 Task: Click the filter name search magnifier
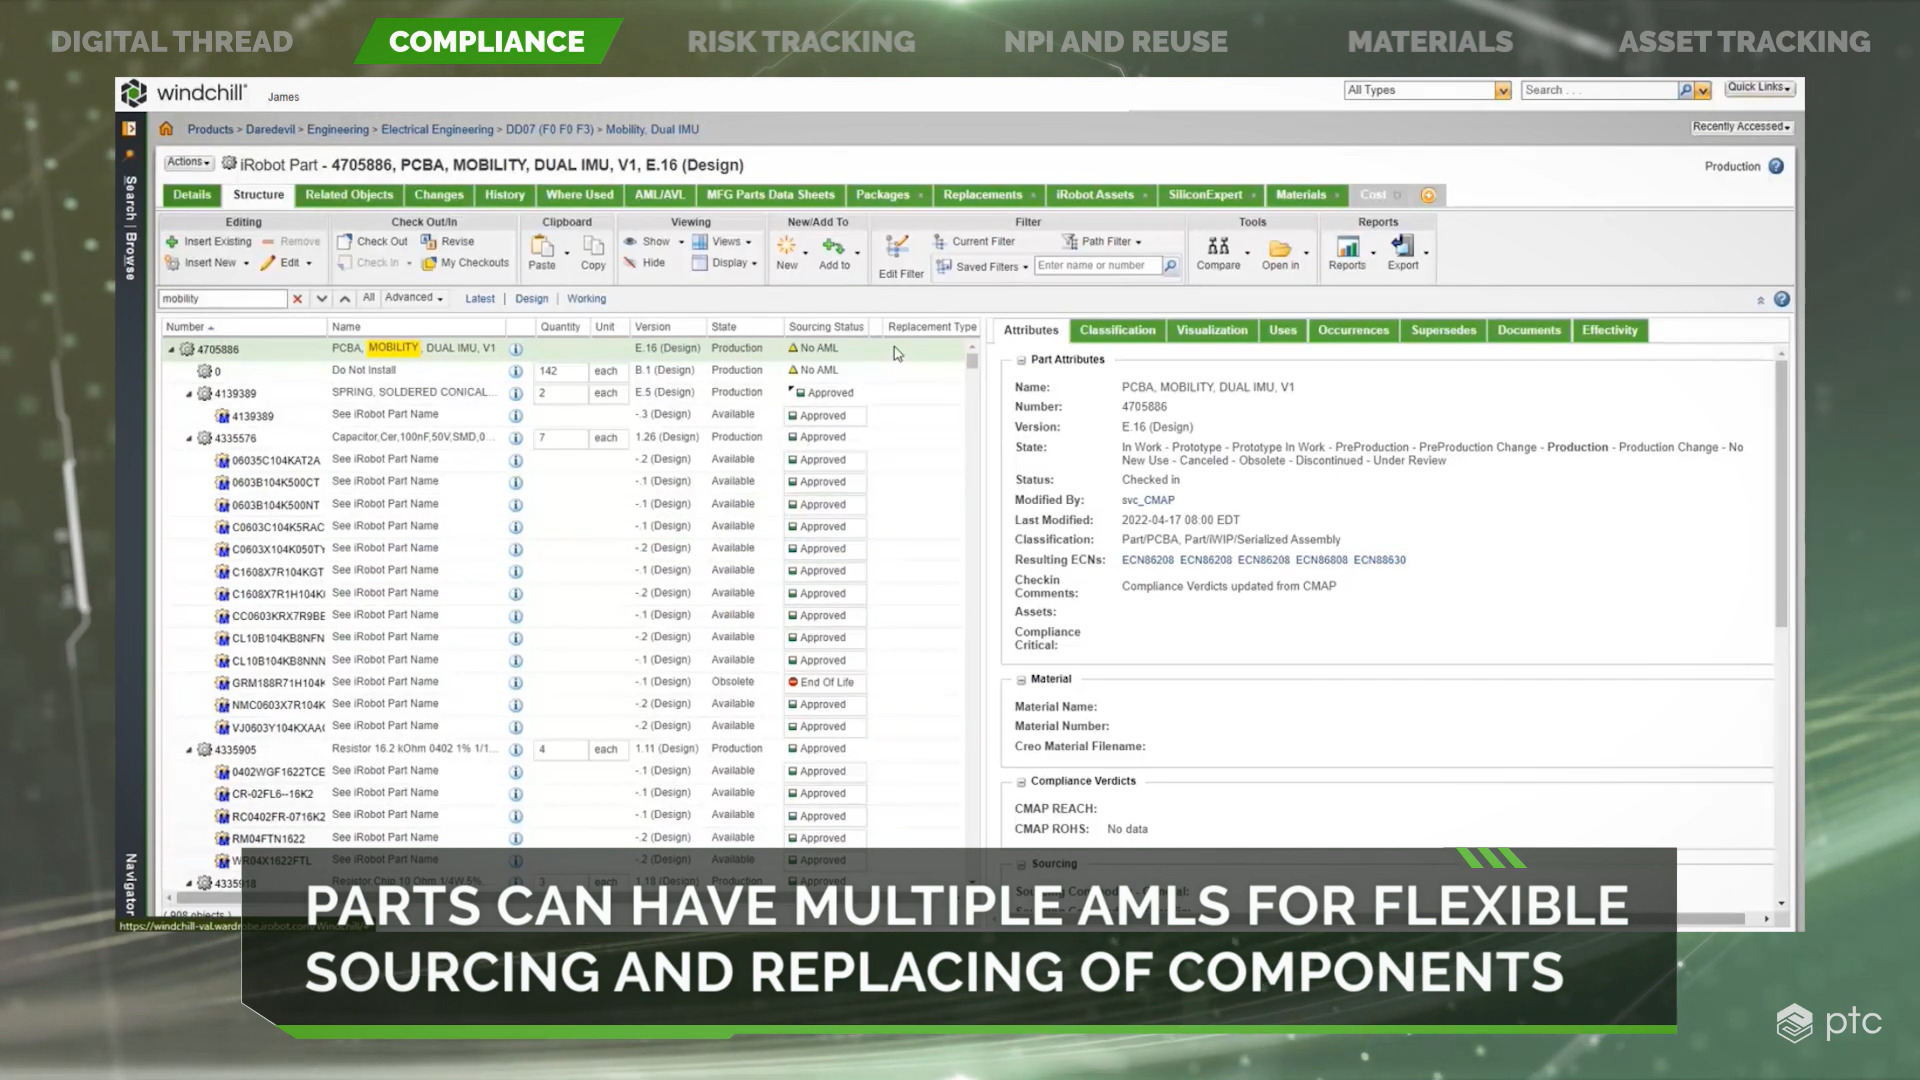pyautogui.click(x=1170, y=266)
